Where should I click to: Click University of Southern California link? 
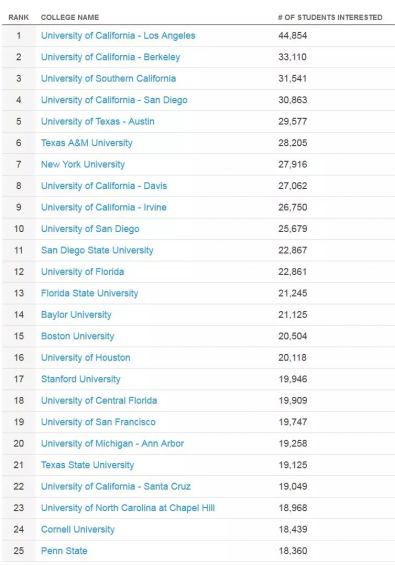tap(108, 79)
